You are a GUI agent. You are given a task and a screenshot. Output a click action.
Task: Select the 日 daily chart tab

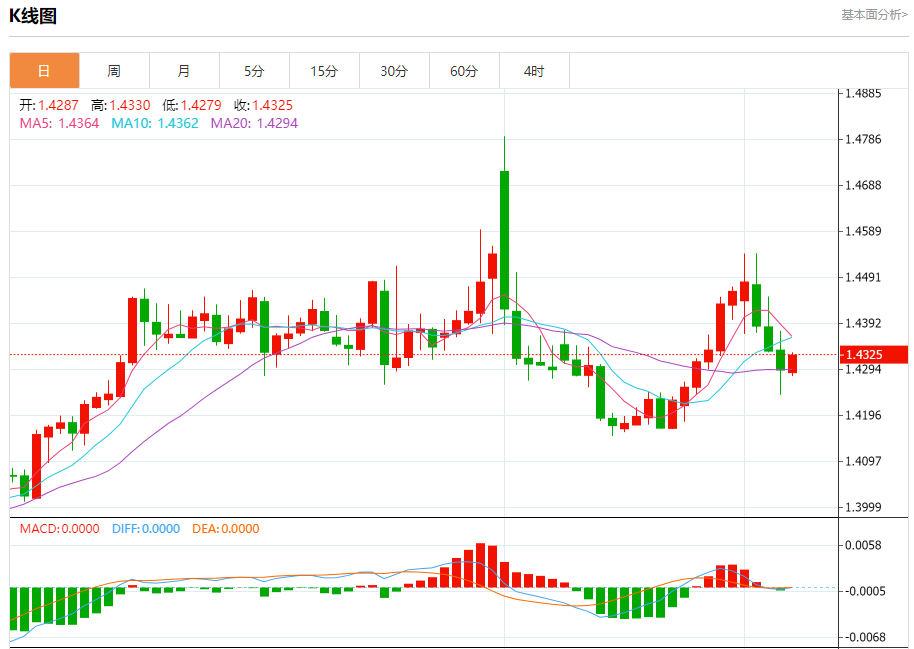(x=44, y=71)
